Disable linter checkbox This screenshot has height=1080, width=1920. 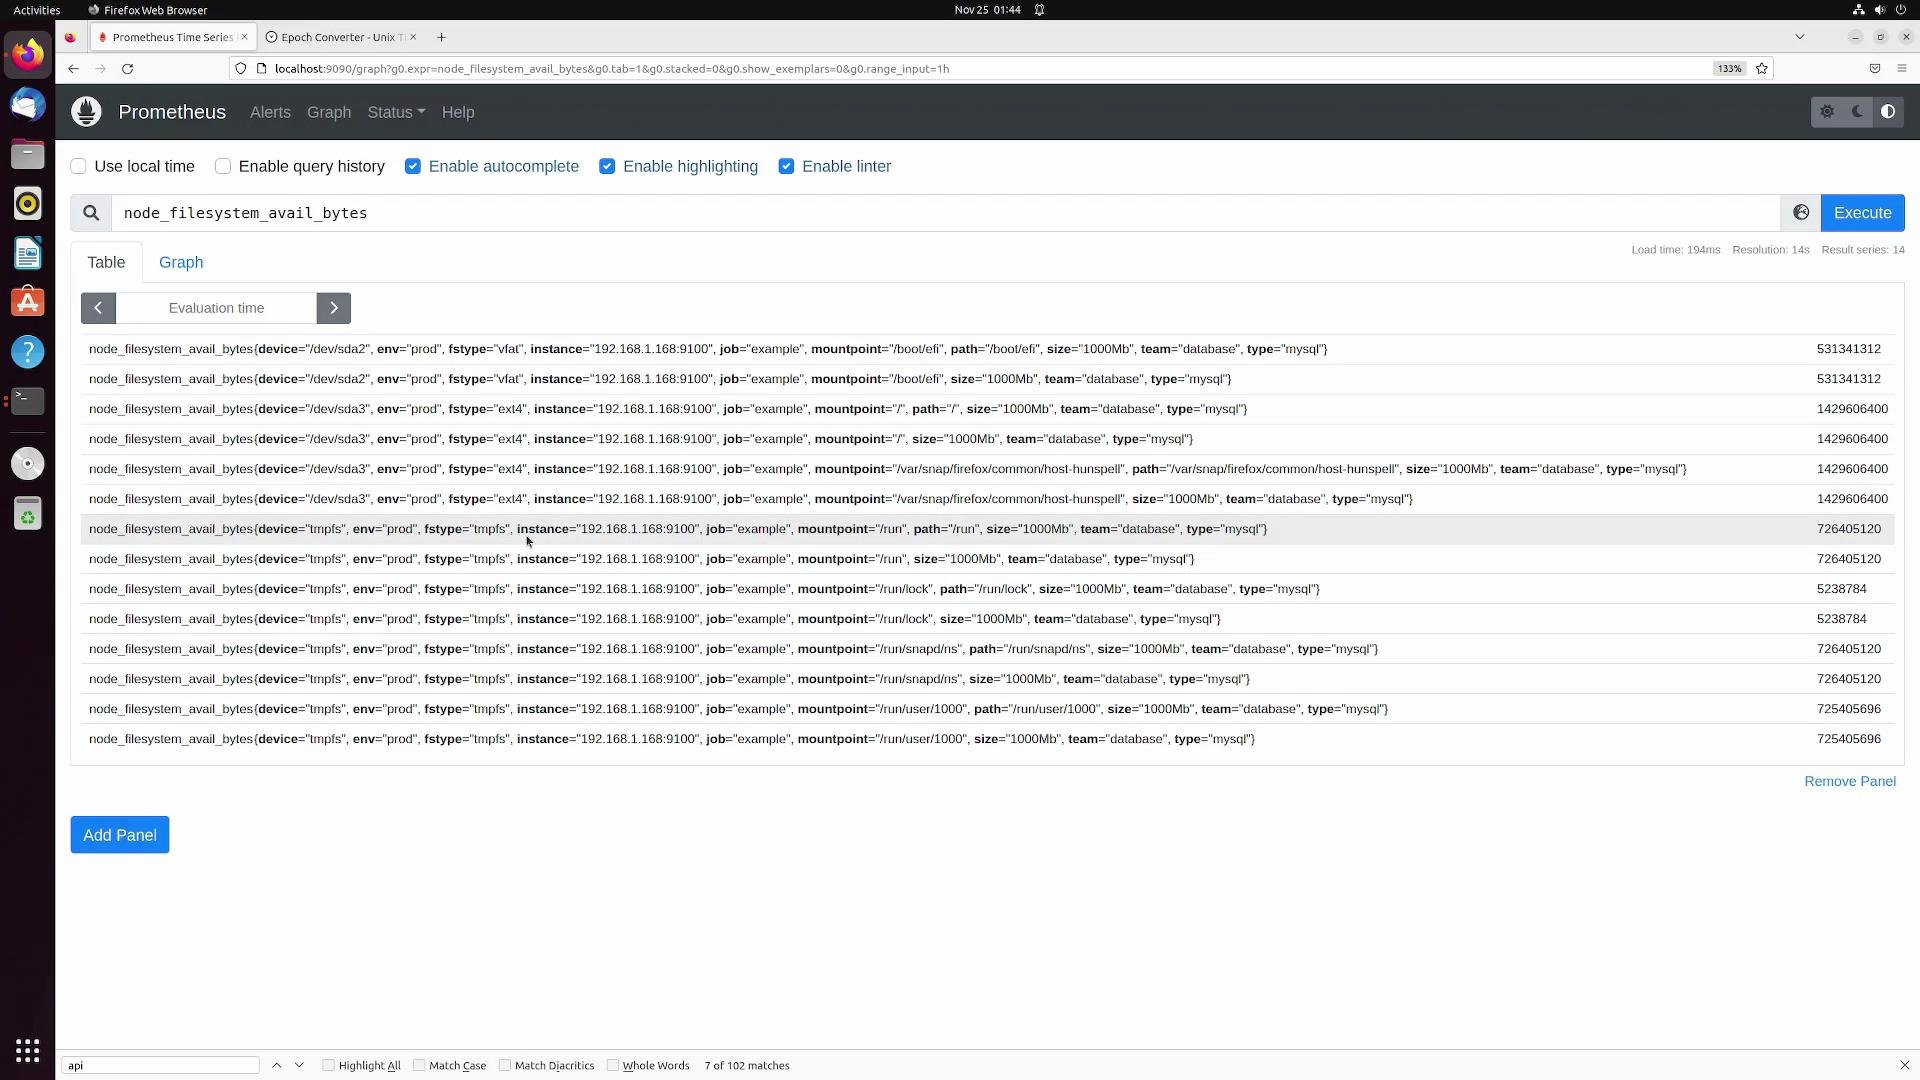click(x=786, y=167)
